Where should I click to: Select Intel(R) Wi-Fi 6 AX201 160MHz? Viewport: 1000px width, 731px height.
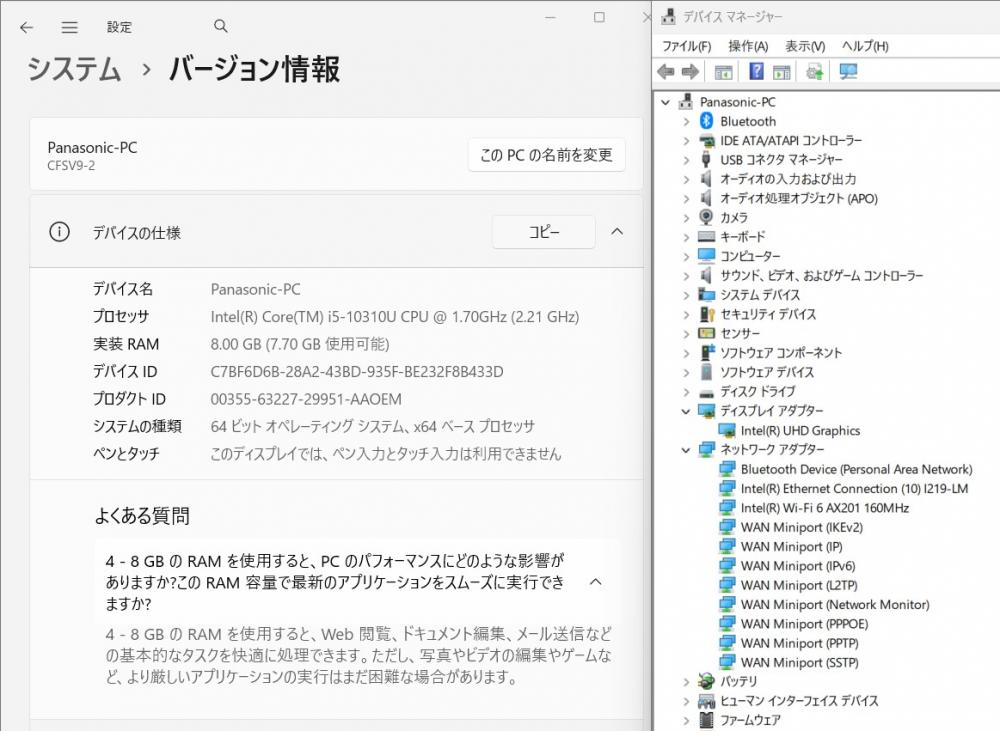[x=825, y=508]
